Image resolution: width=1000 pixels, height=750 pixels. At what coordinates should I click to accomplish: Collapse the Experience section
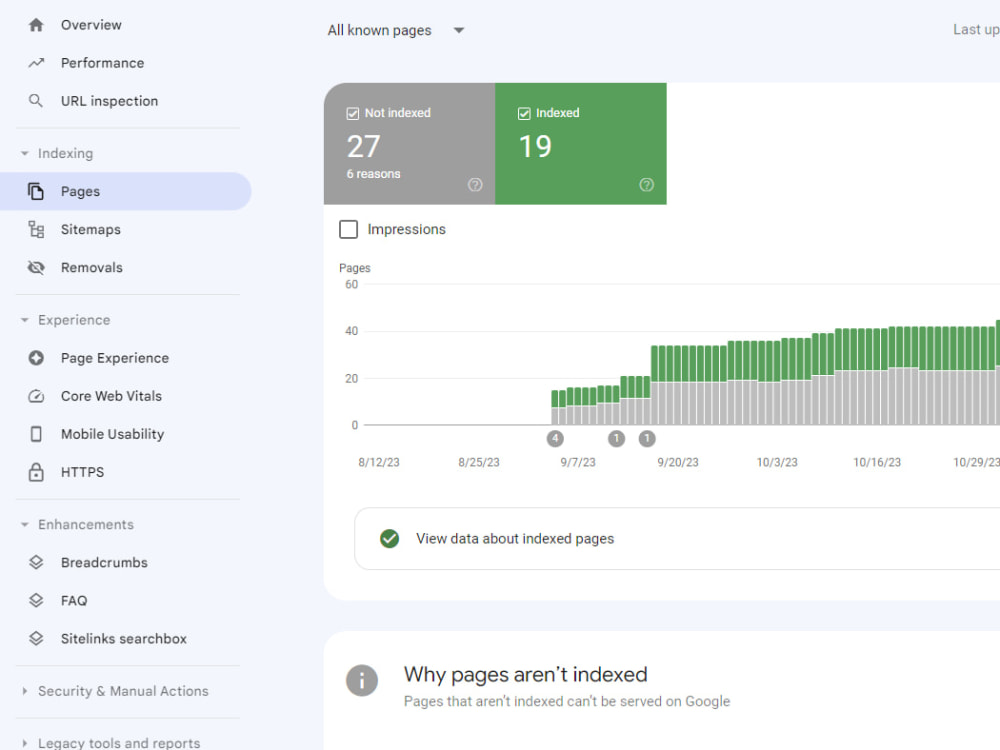click(25, 320)
